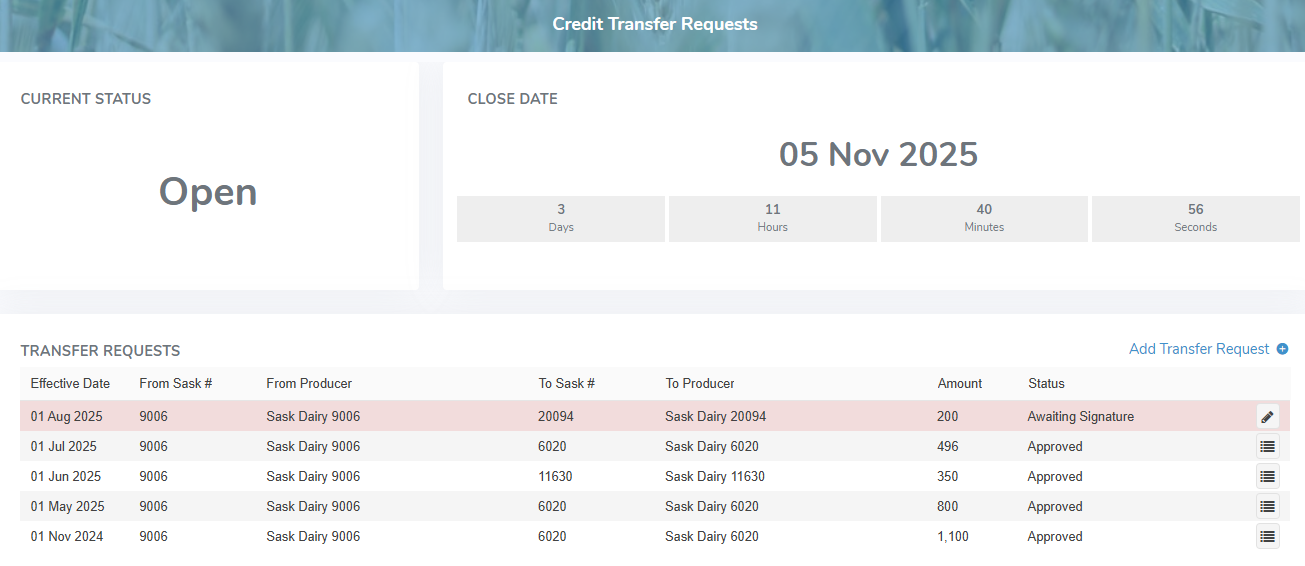Image resolution: width=1305 pixels, height=566 pixels.
Task: Click the pencil edit icon for the Awaiting Signature request
Action: tap(1267, 417)
